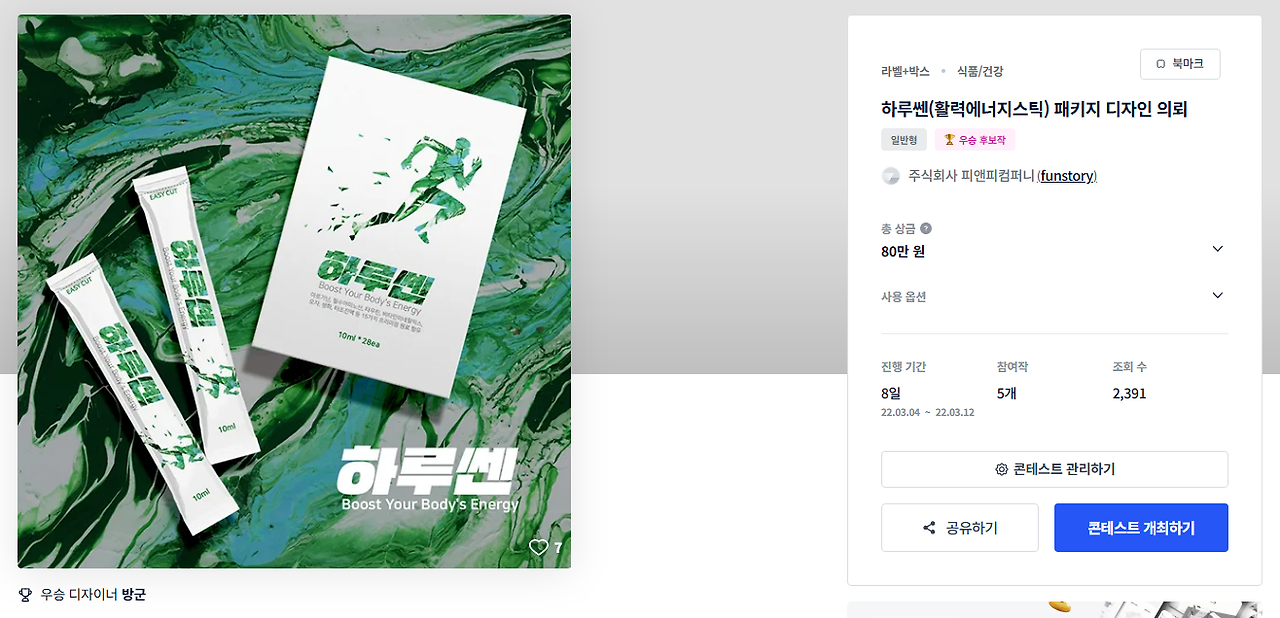Toggle the 북마크 bookmark button

(1180, 64)
